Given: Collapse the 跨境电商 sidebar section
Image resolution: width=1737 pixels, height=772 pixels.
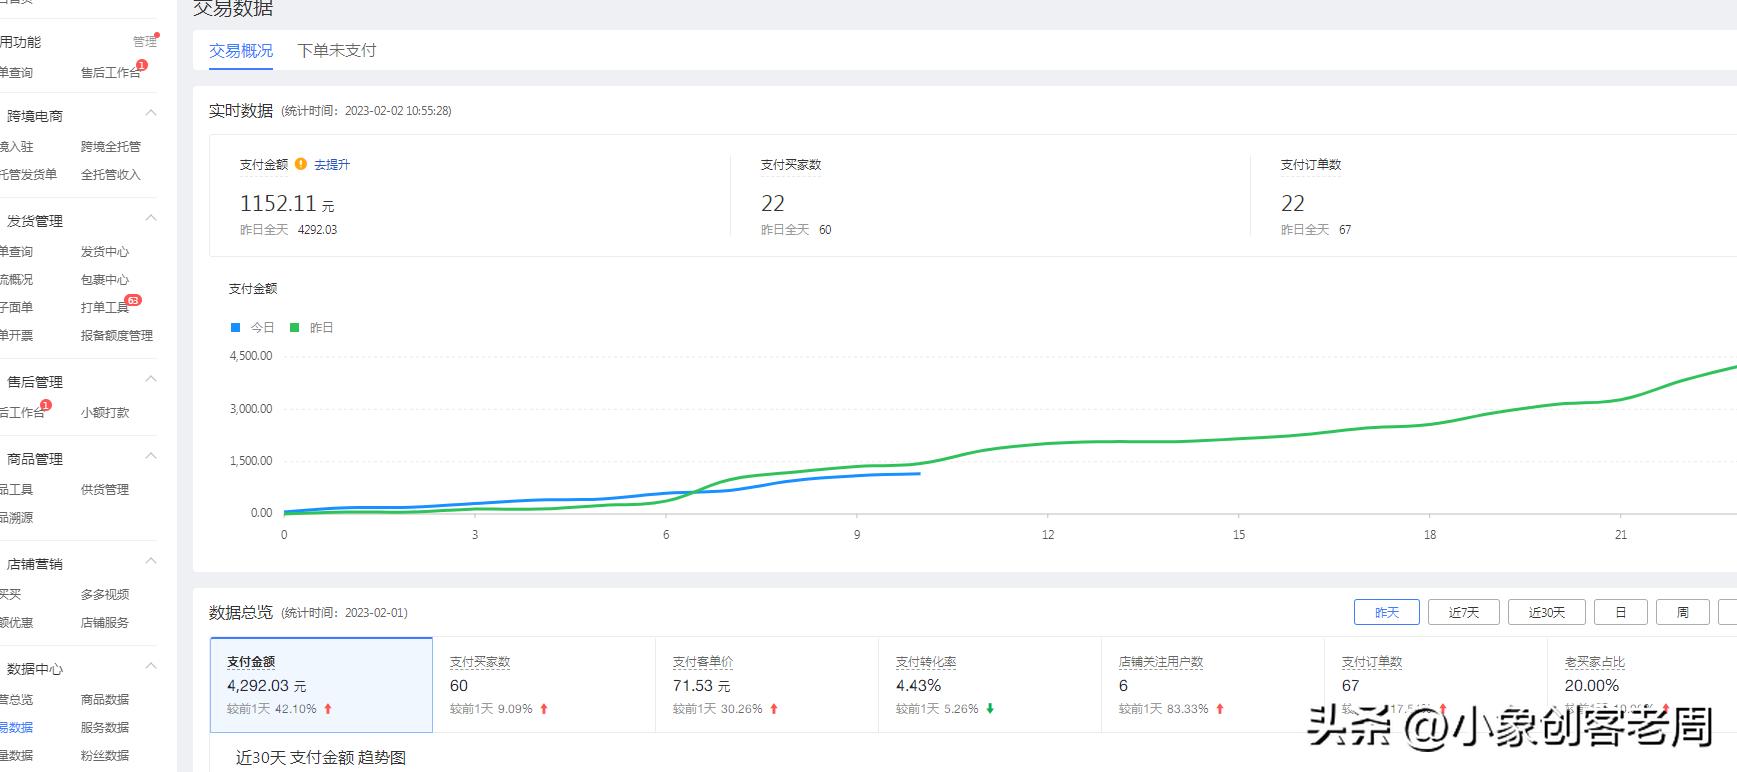Looking at the screenshot, I should coord(151,113).
